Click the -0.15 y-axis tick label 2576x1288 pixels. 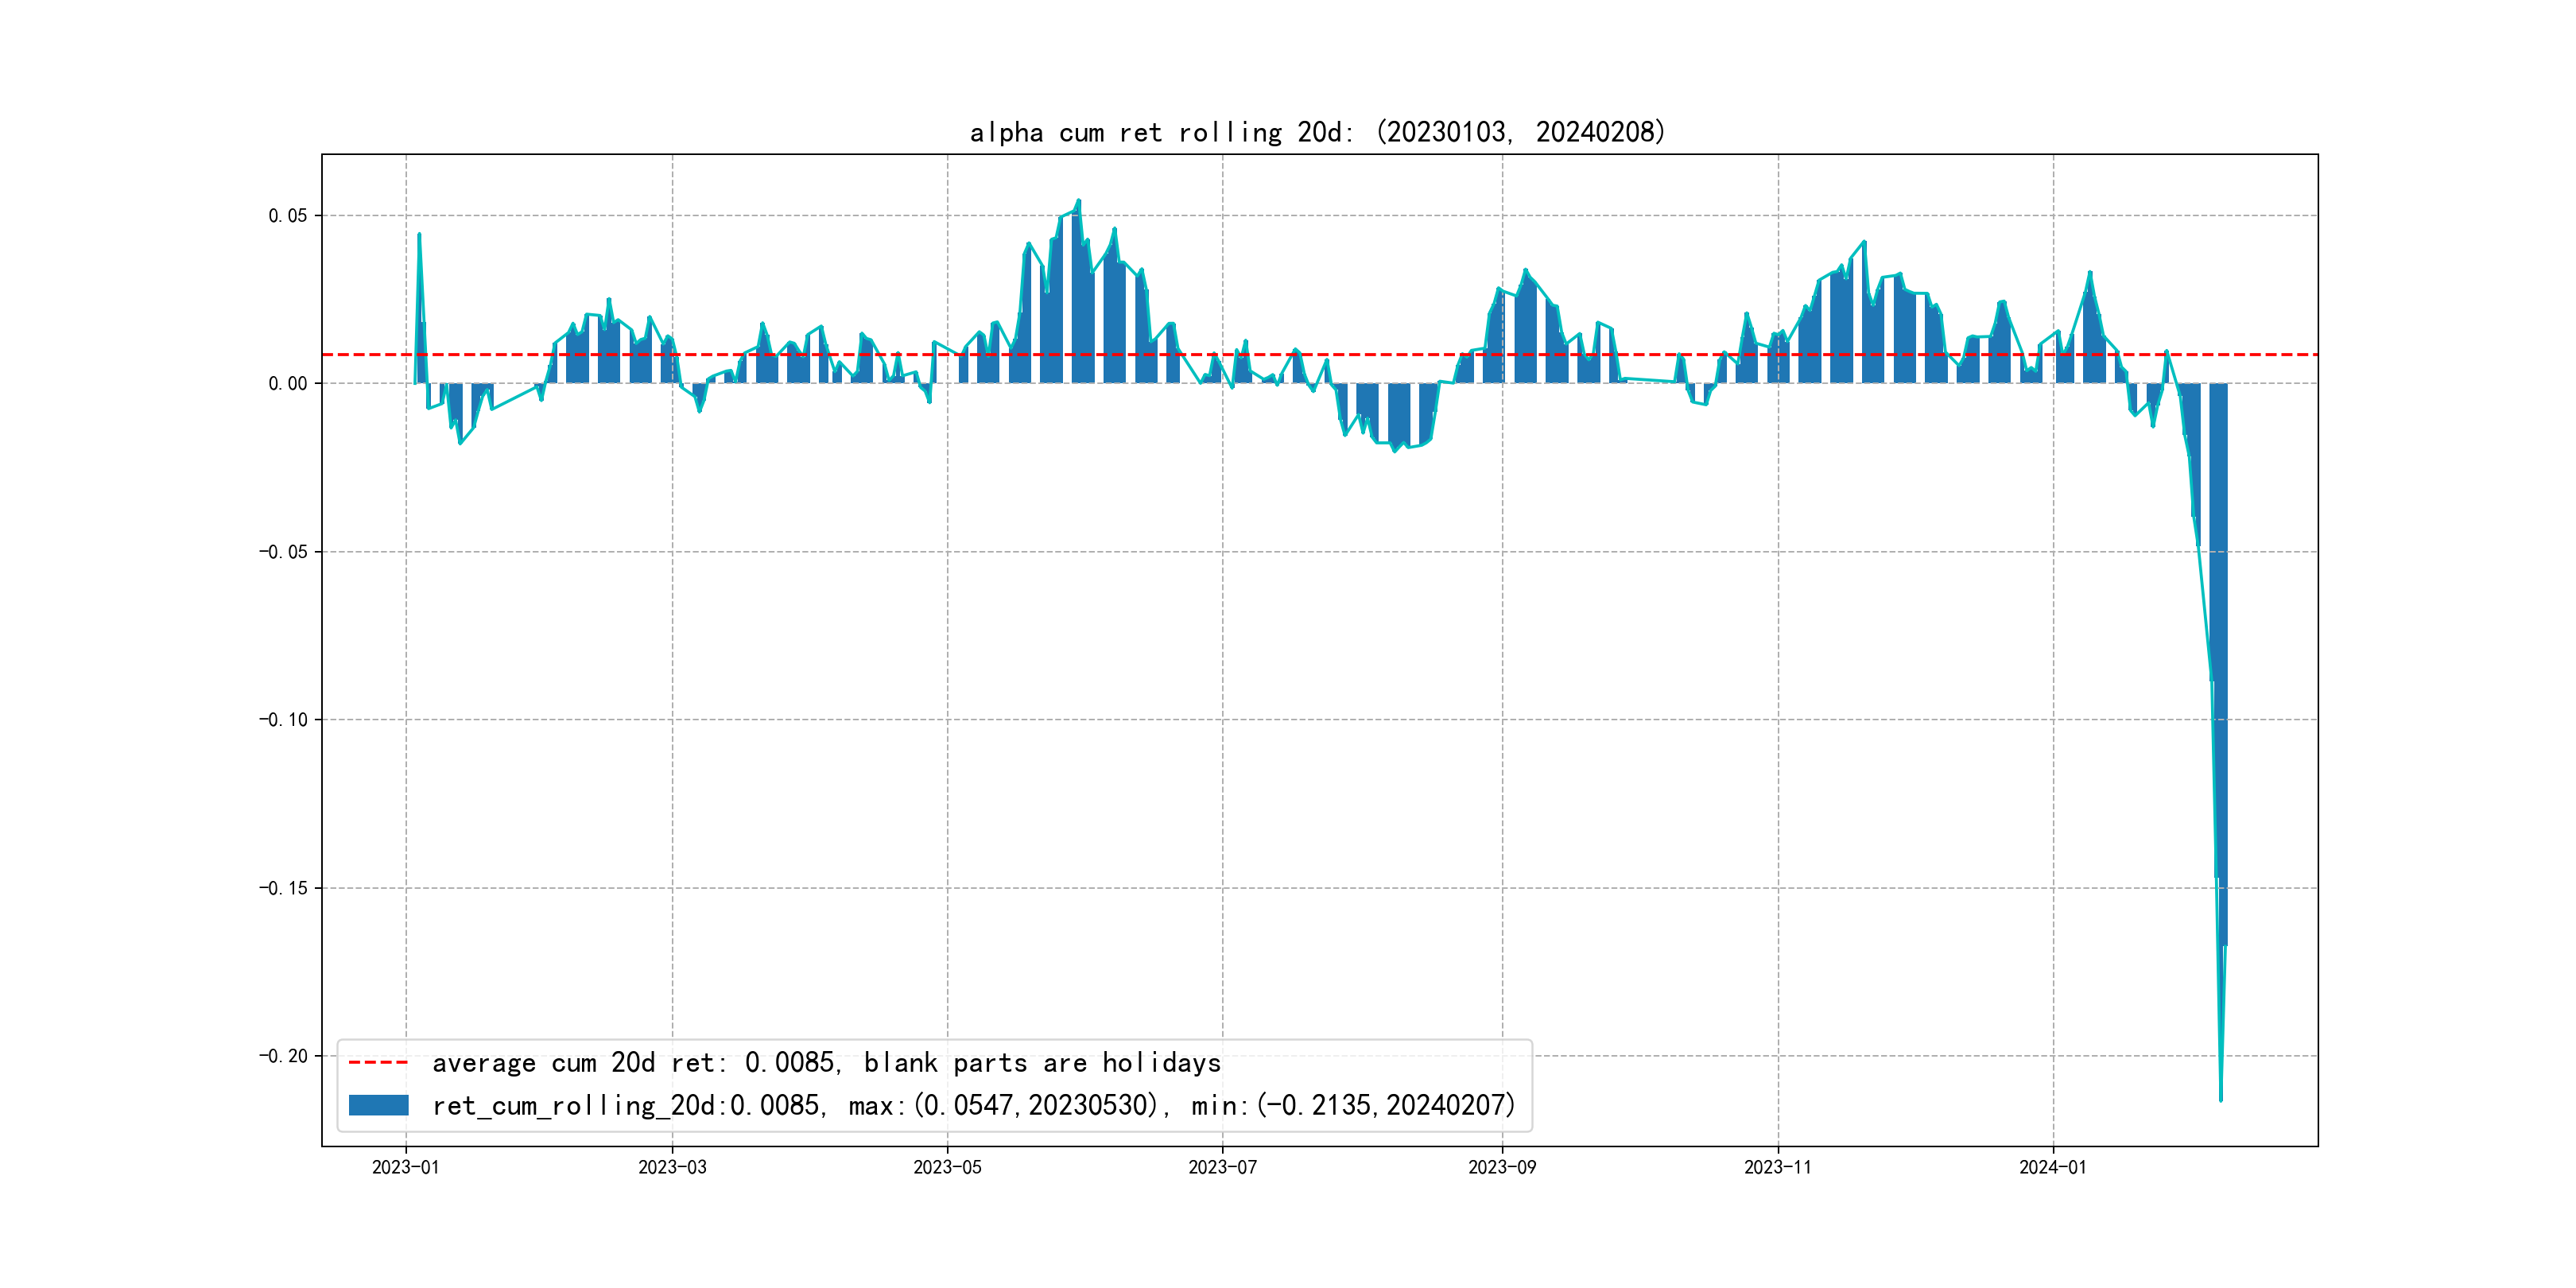coord(283,888)
